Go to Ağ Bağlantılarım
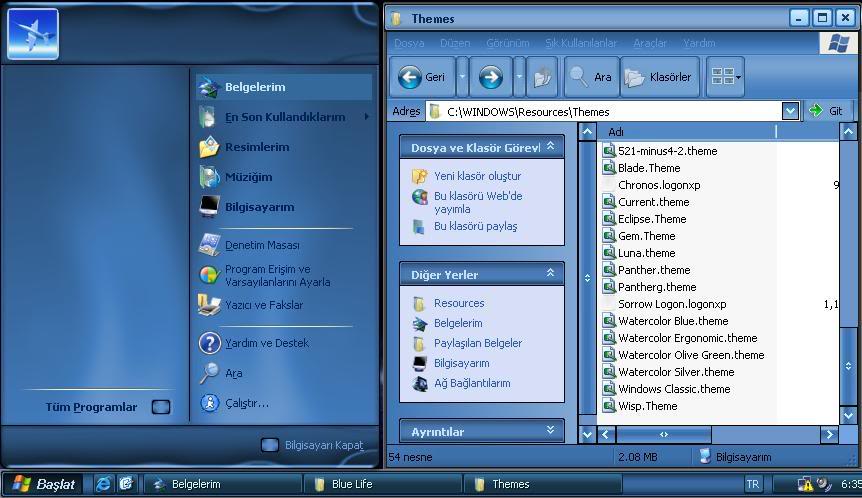Image resolution: width=862 pixels, height=498 pixels. coord(472,383)
